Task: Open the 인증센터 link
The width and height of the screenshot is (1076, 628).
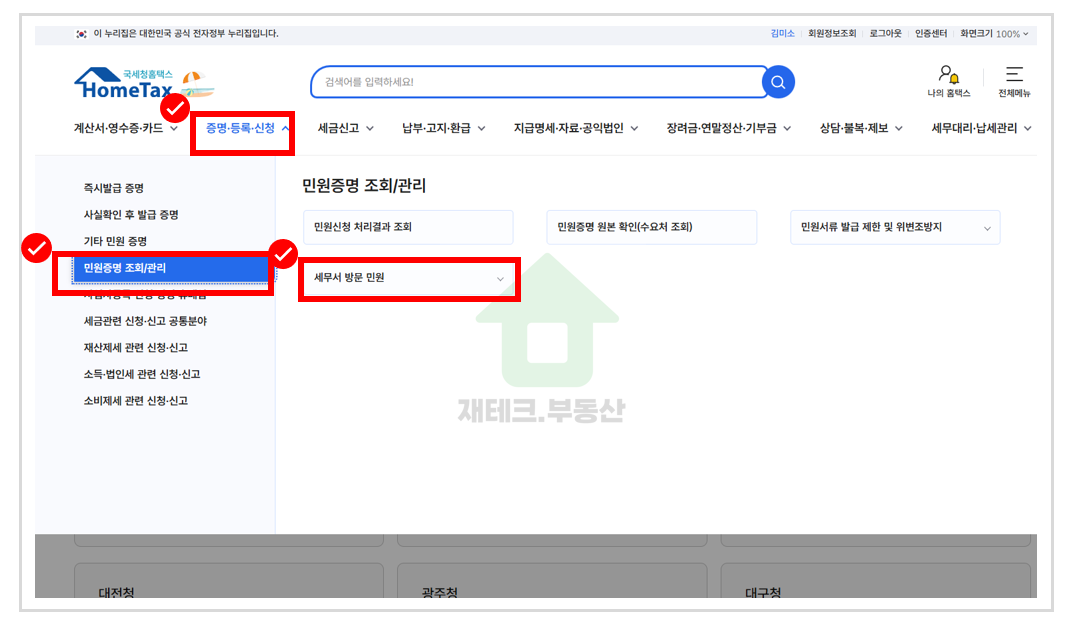Action: pos(932,33)
